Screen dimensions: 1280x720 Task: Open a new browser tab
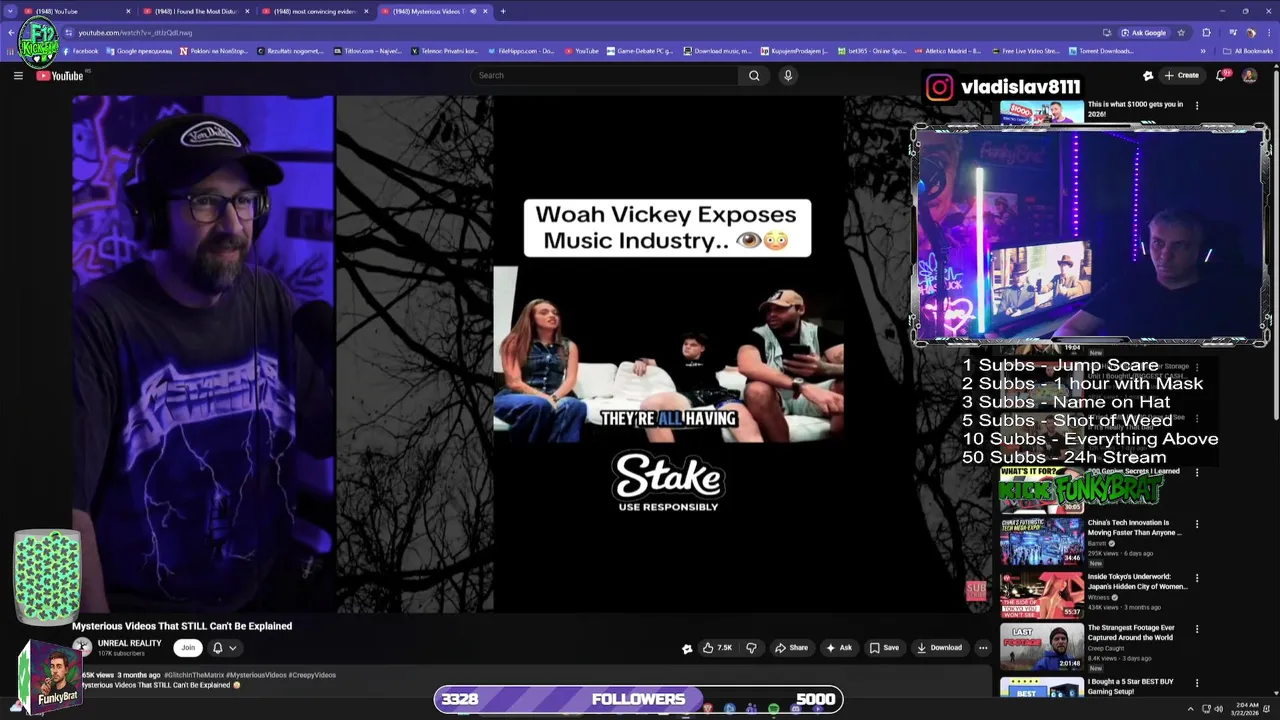(x=503, y=11)
